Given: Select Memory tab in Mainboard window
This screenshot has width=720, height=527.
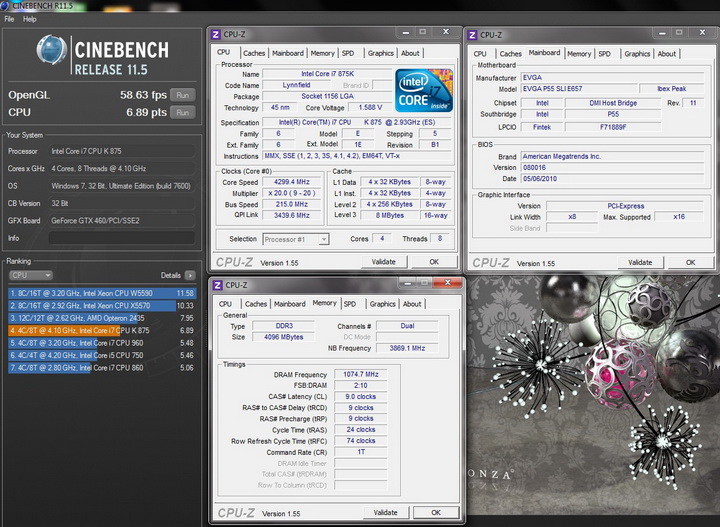Looking at the screenshot, I should (579, 54).
